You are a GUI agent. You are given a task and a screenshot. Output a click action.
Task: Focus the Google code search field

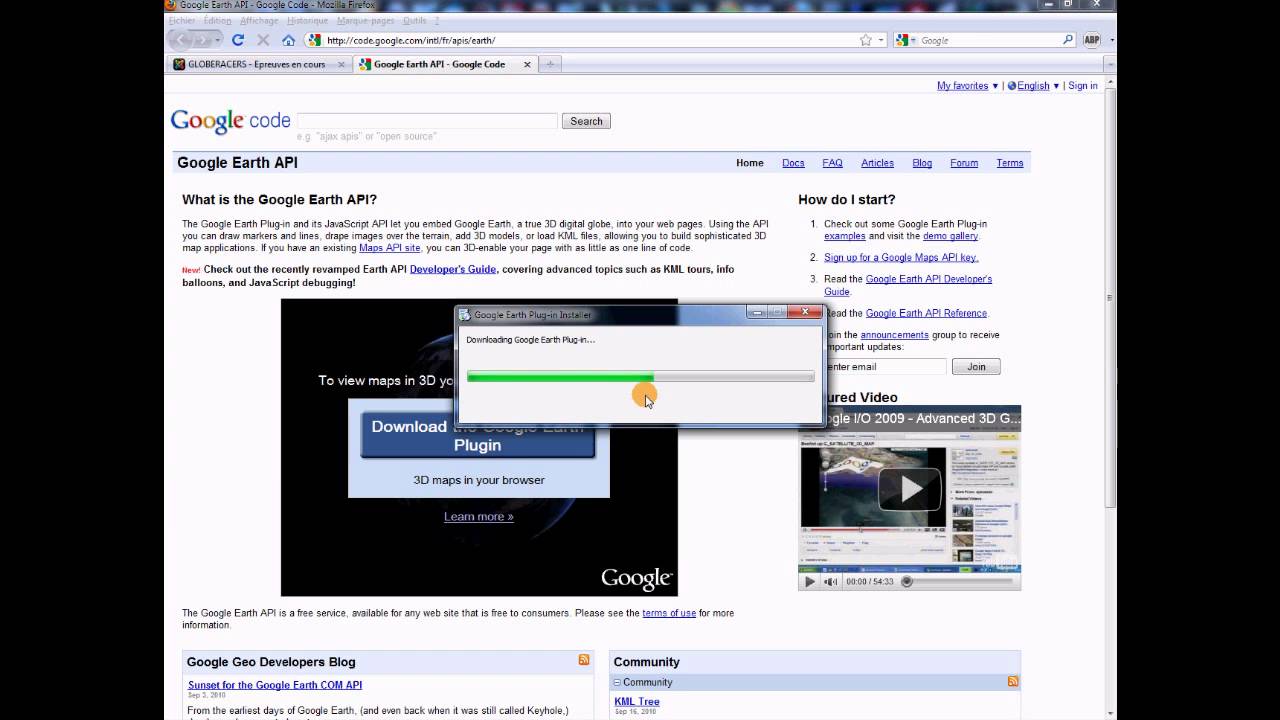[427, 121]
